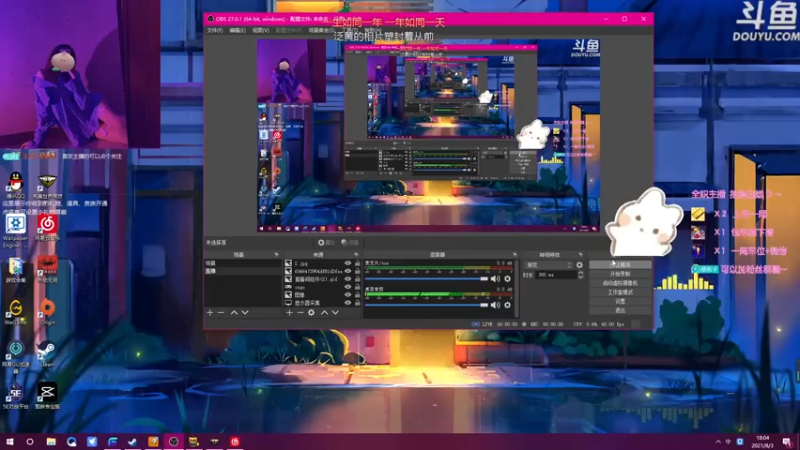The width and height of the screenshot is (800, 450).
Task: Remove selected scene with minus icon in Scenes panel
Action: [x=221, y=312]
